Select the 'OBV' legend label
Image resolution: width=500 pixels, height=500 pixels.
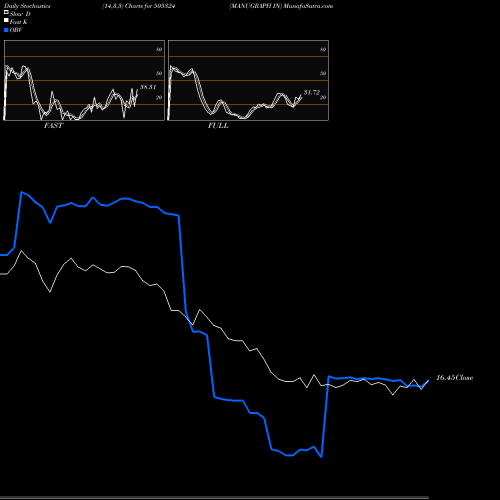pyautogui.click(x=16, y=30)
